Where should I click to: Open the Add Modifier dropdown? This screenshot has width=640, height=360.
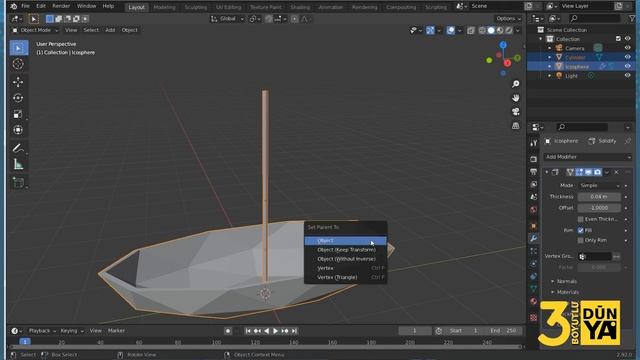[x=588, y=157]
